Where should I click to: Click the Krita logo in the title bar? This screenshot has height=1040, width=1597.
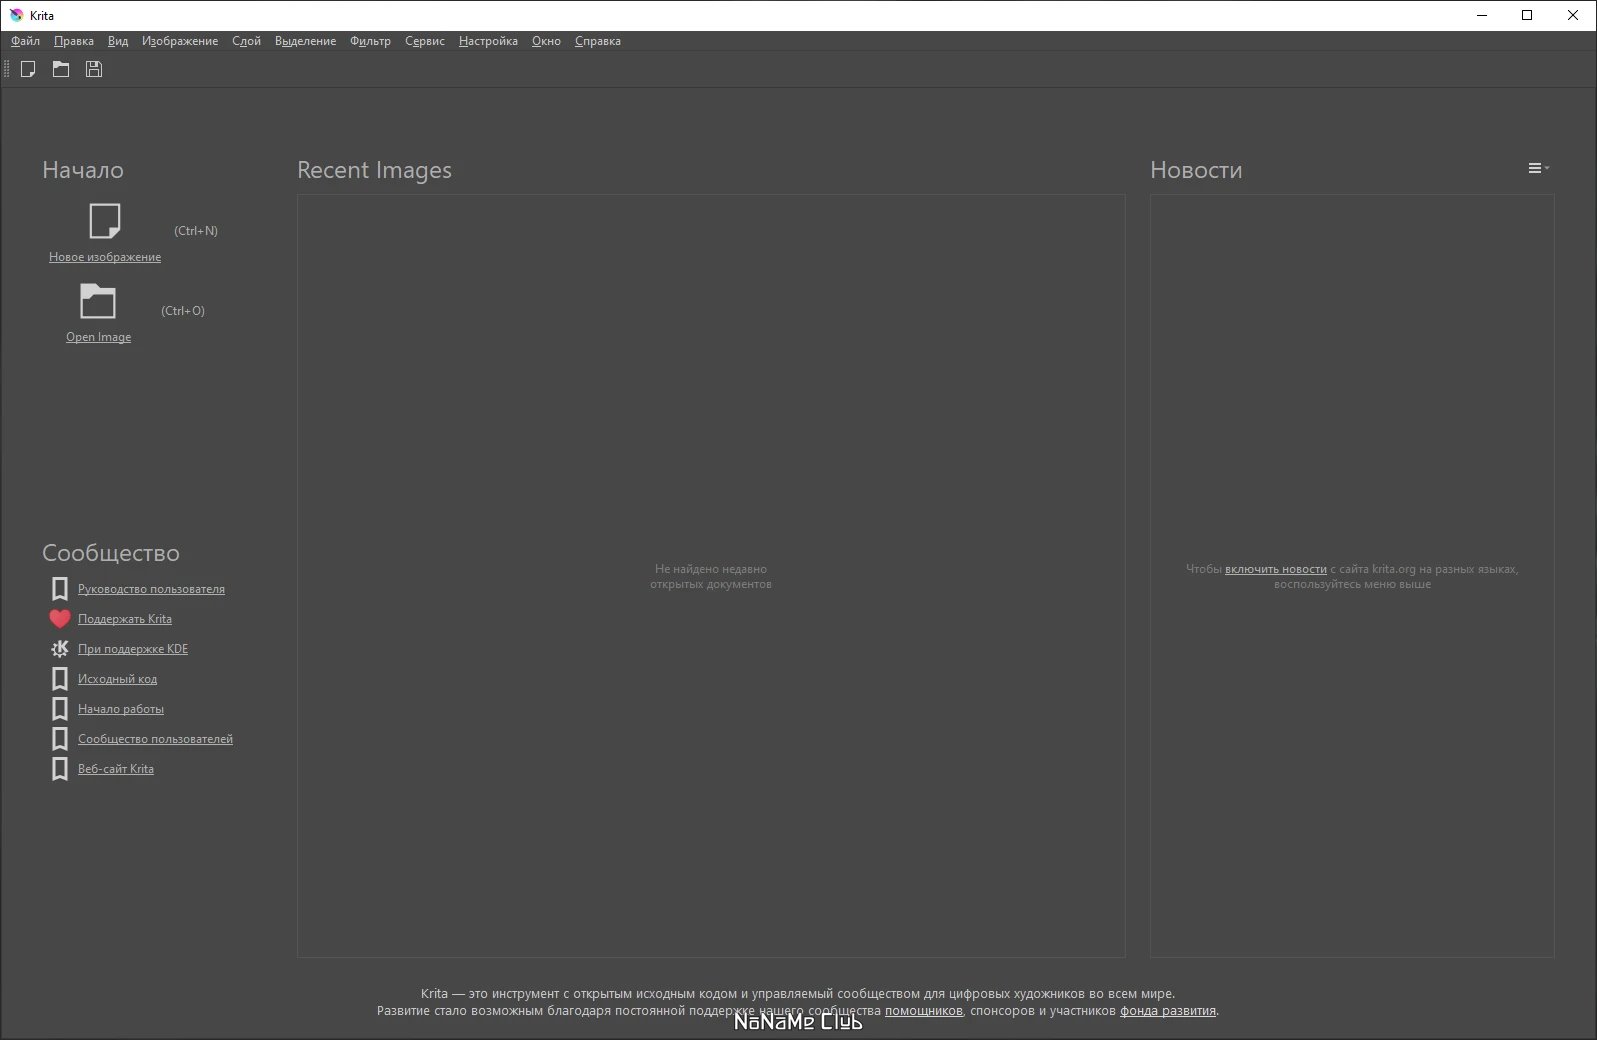pyautogui.click(x=16, y=15)
